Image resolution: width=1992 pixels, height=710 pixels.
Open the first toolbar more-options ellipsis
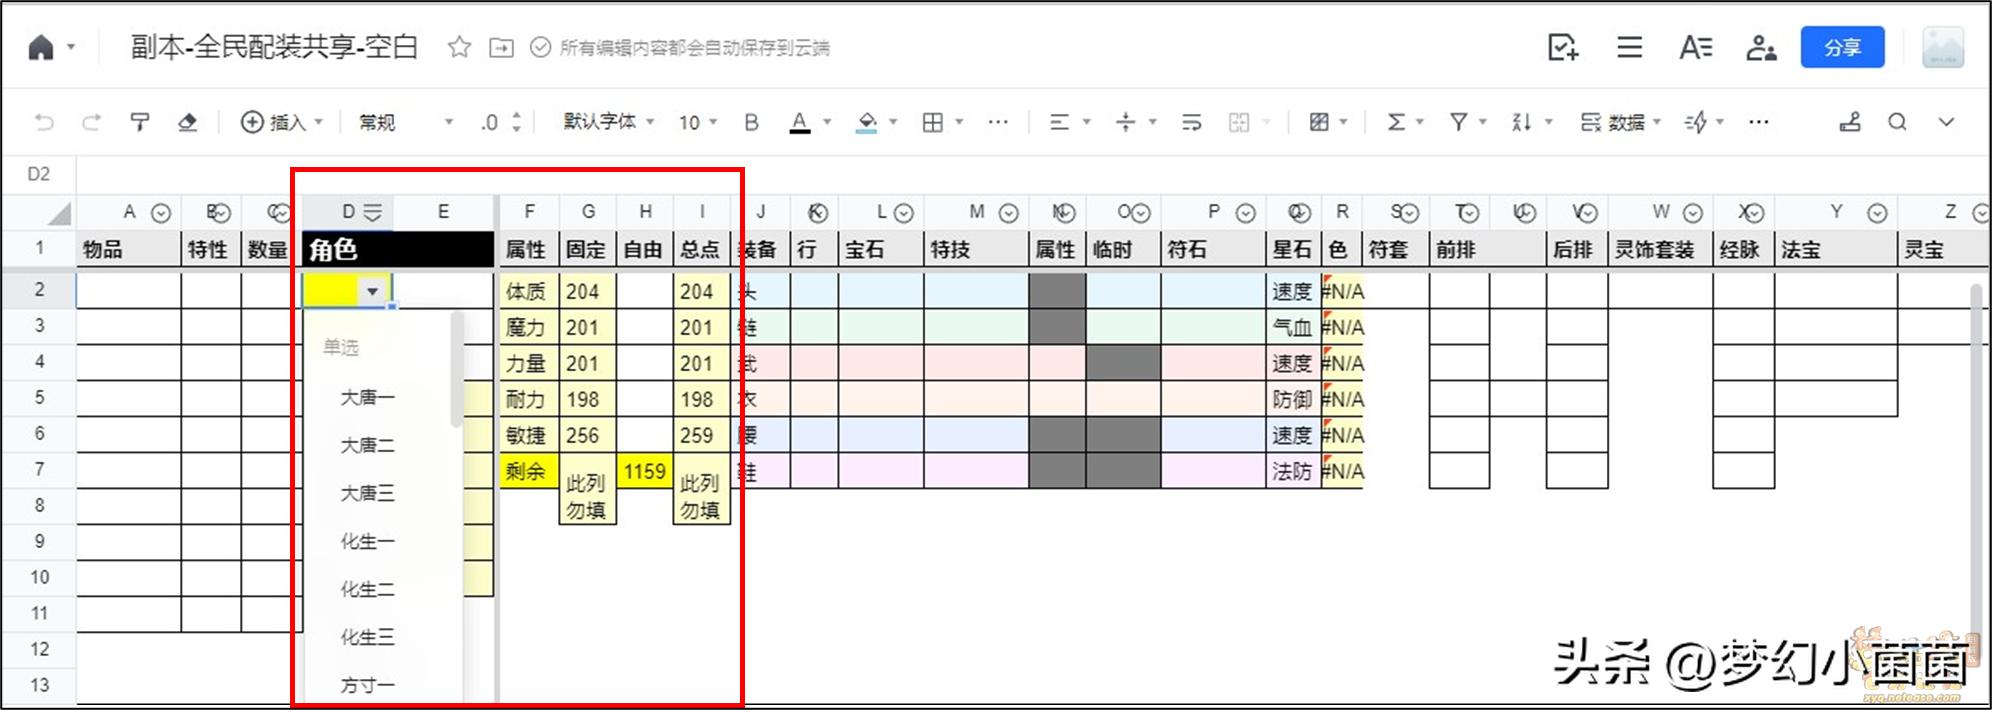point(998,122)
